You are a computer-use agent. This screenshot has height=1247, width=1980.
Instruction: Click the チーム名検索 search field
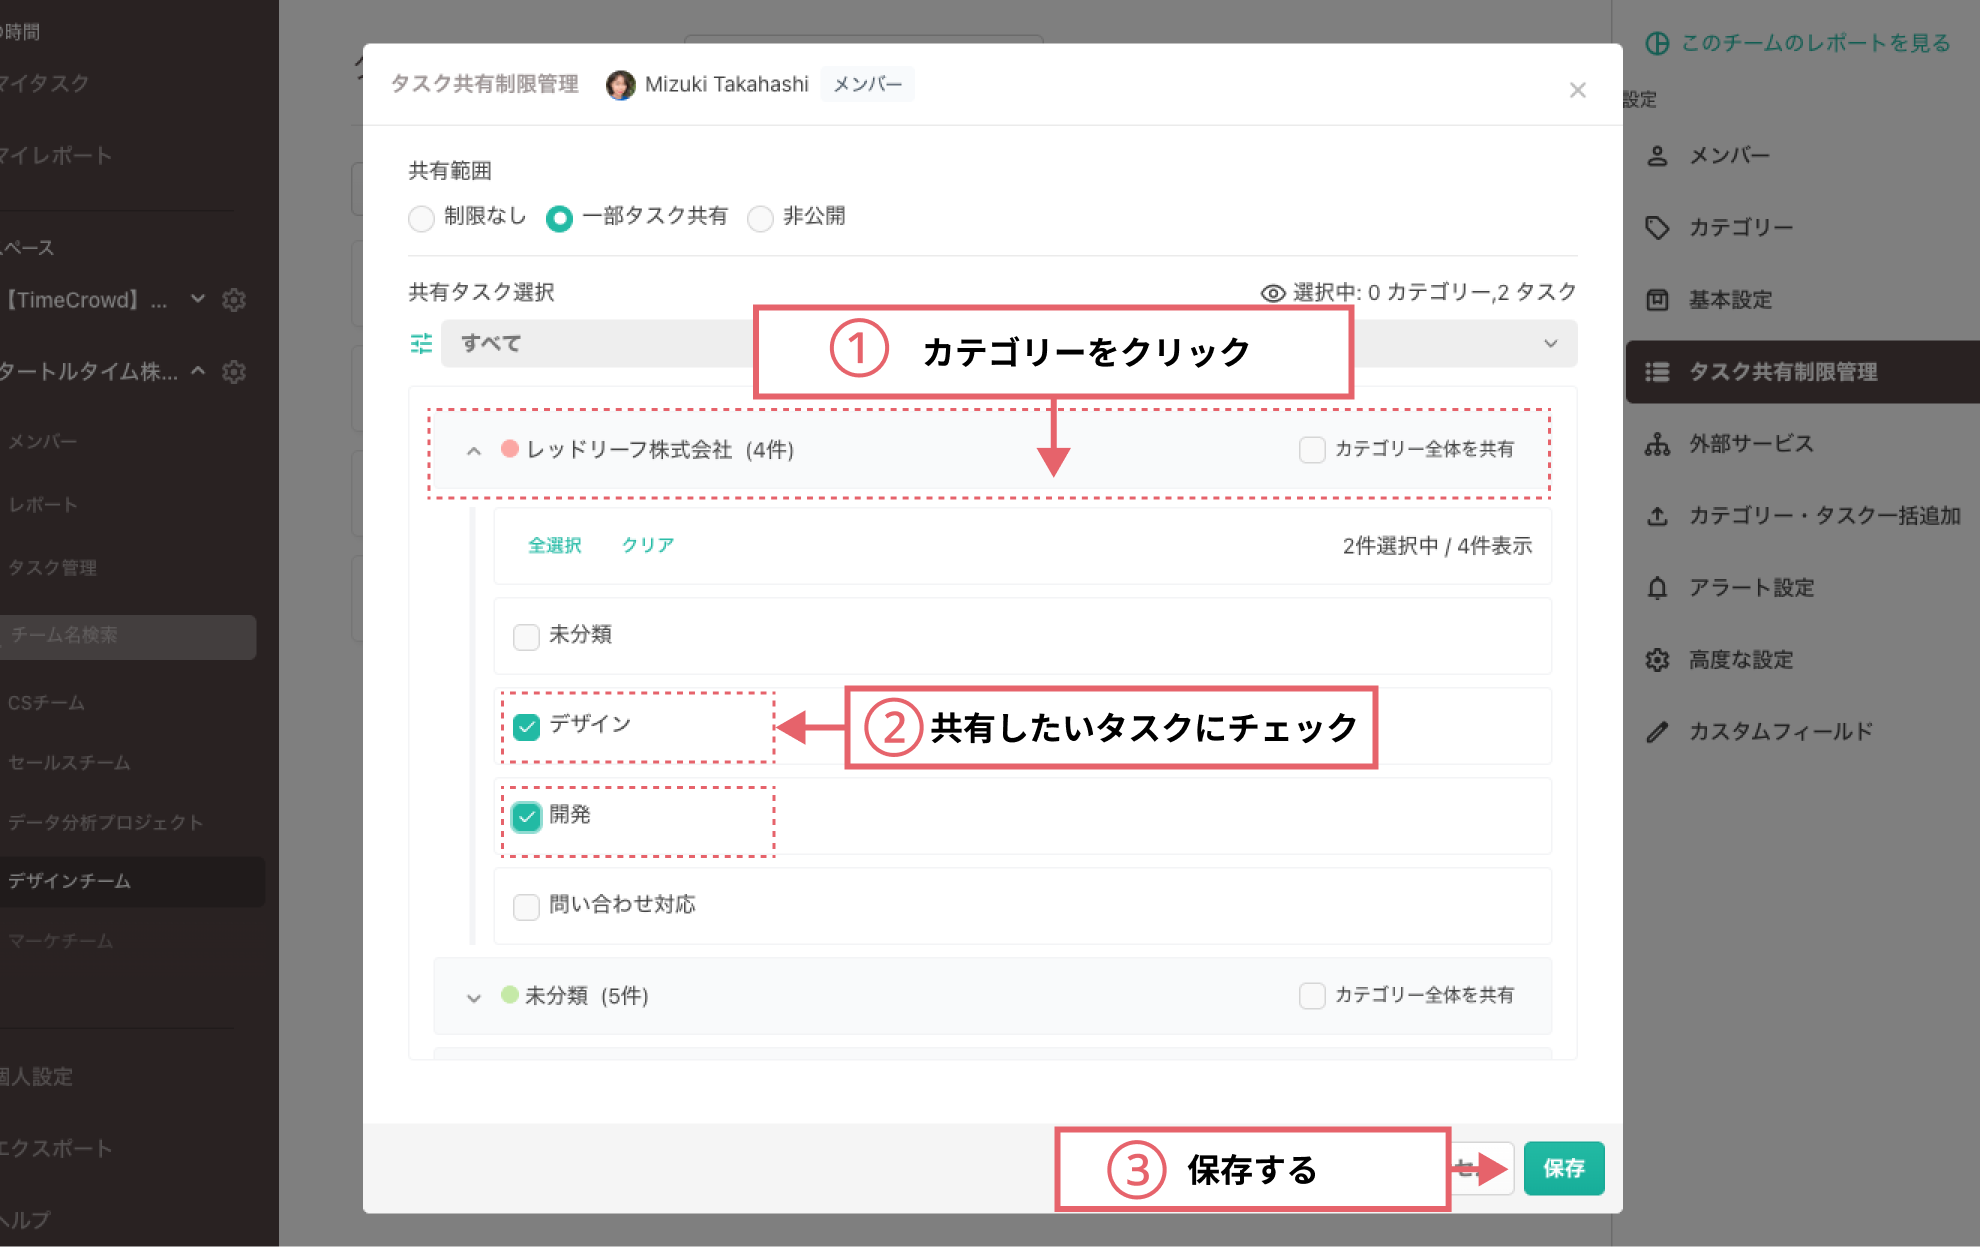pos(128,636)
